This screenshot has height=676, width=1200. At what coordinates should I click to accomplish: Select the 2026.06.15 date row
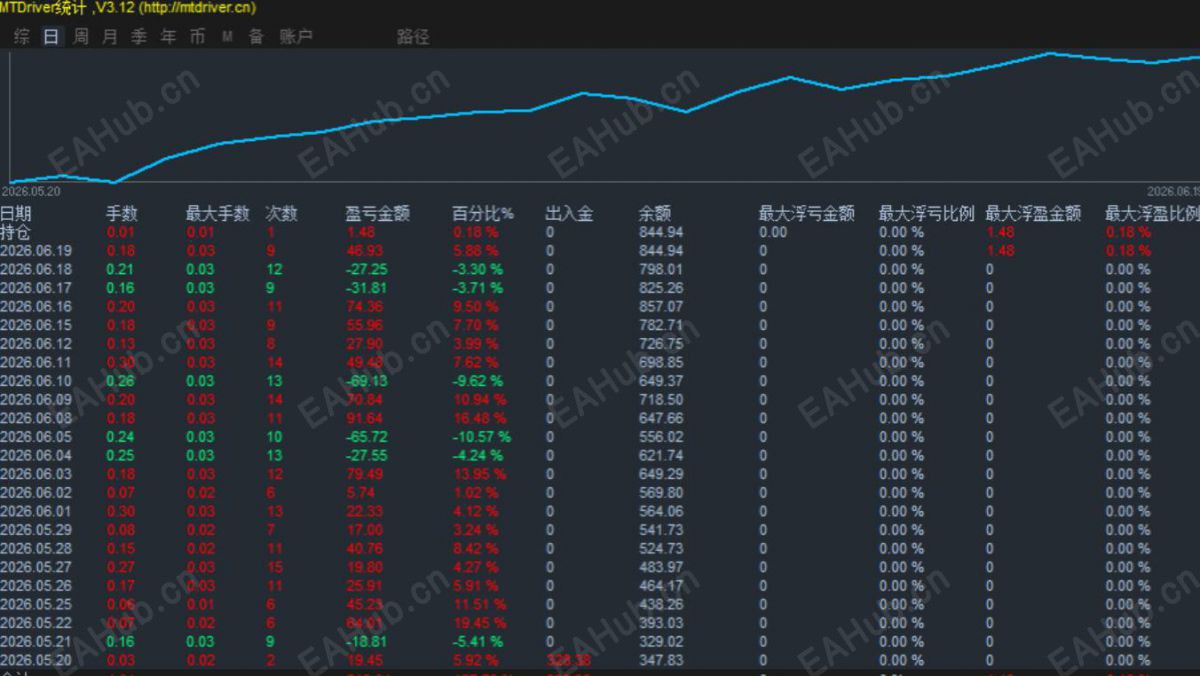(x=36, y=325)
